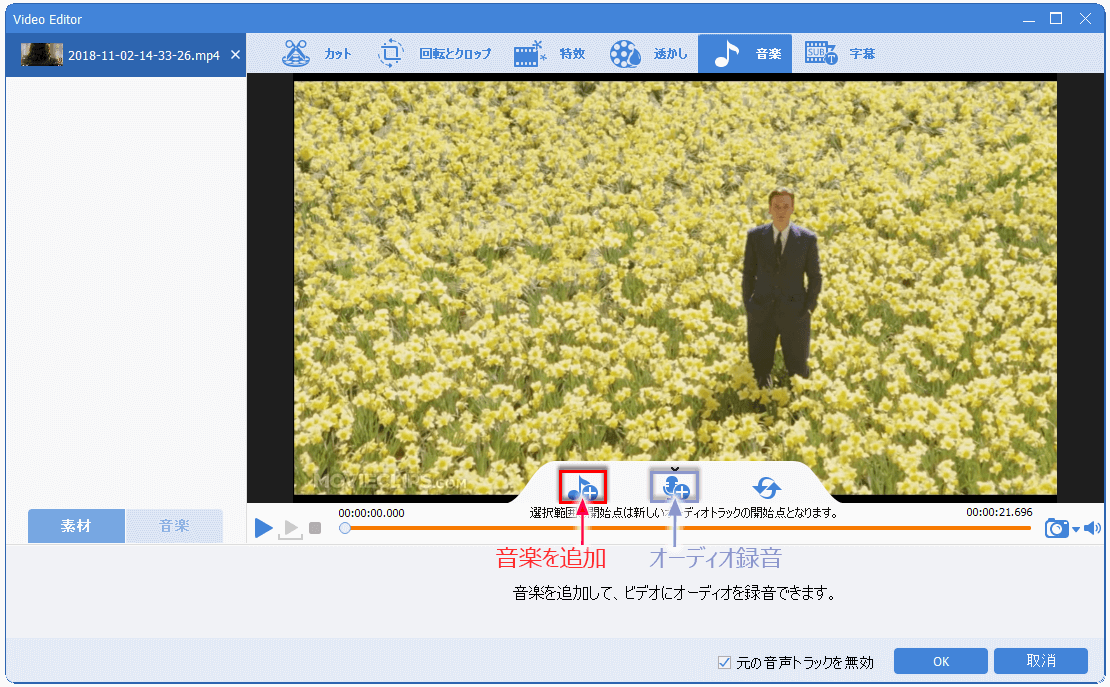Click the refresh audio track icon
1110x687 pixels.
coord(767,487)
